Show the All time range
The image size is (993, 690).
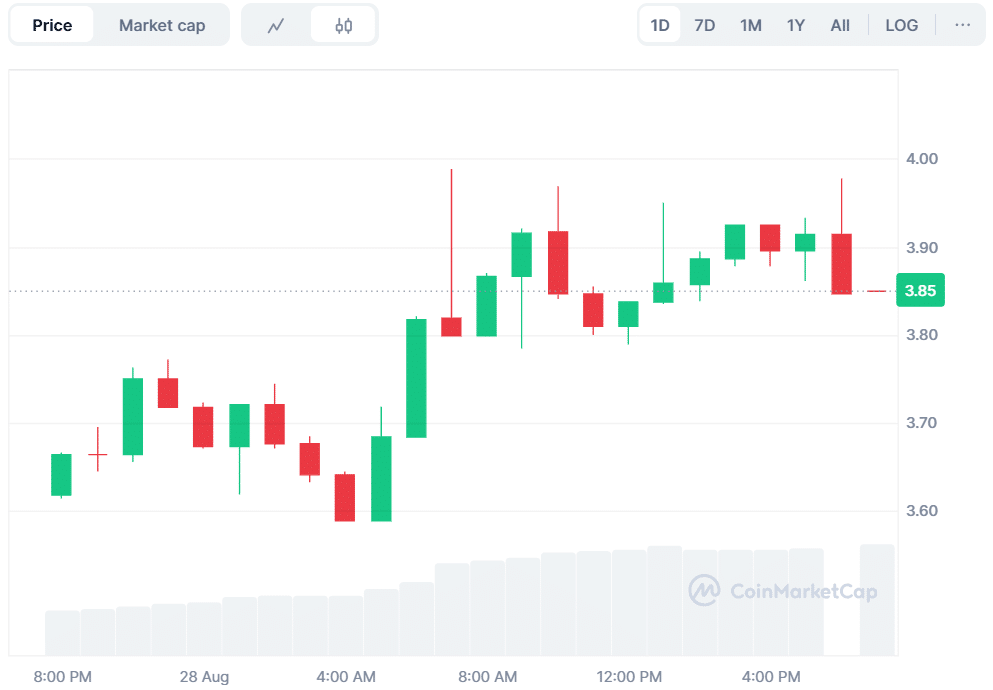point(840,25)
